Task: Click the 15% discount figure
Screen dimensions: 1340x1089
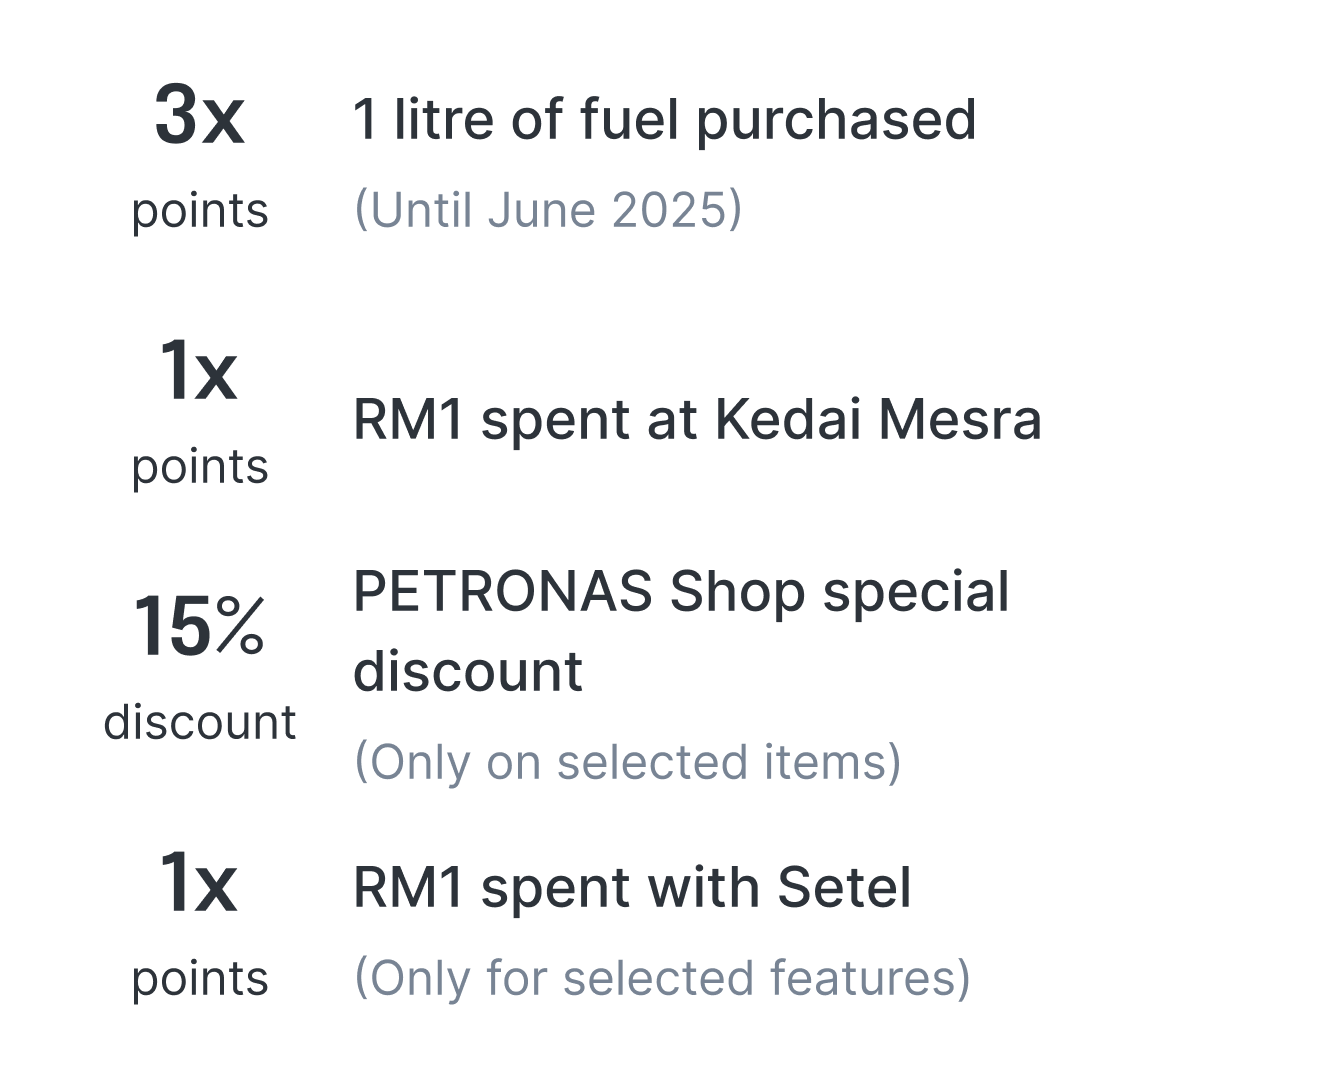Action: (x=199, y=628)
